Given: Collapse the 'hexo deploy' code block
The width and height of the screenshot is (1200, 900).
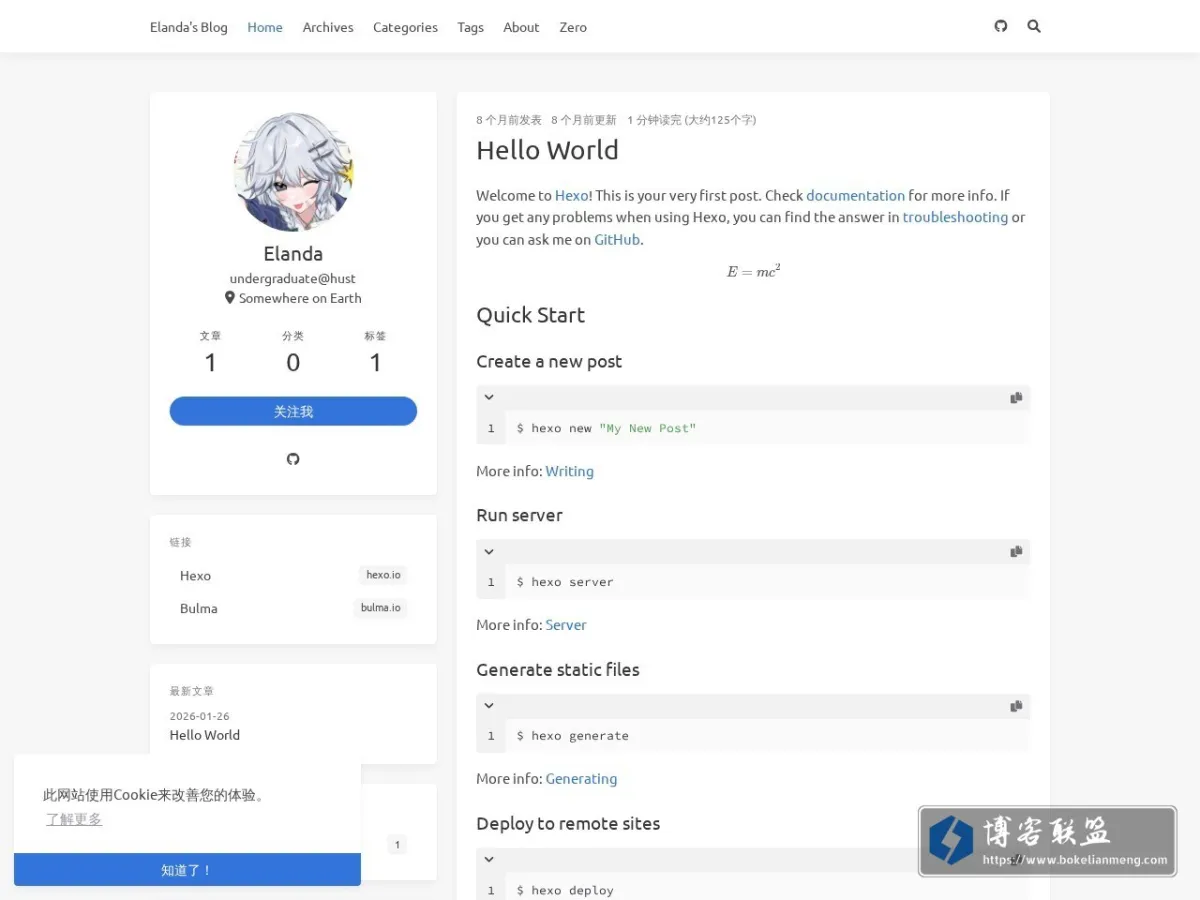Looking at the screenshot, I should [489, 859].
